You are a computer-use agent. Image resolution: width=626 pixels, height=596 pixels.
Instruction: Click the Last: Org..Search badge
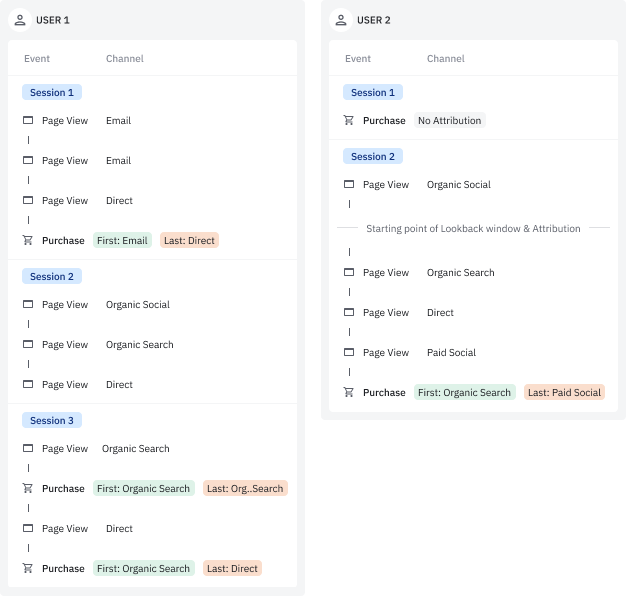[245, 489]
